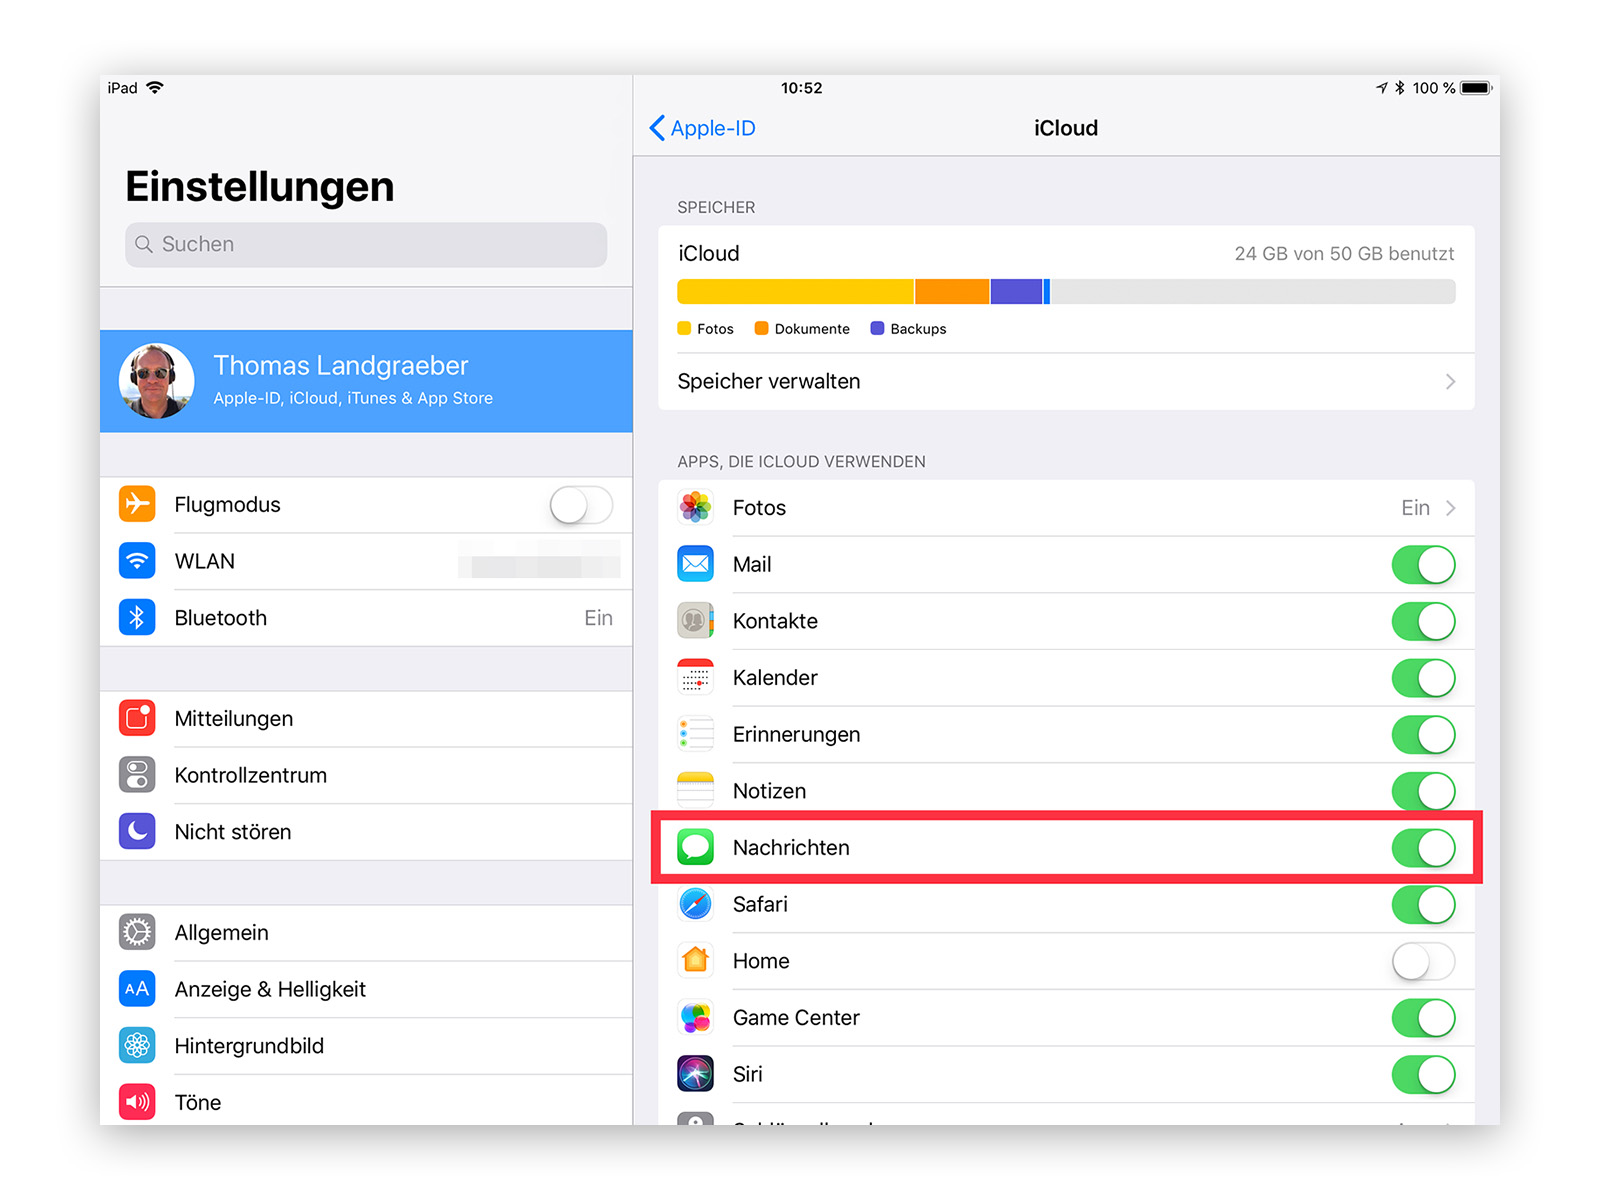Tap the Dokumente legend label
Viewport: 1600px width, 1200px height.
click(812, 329)
